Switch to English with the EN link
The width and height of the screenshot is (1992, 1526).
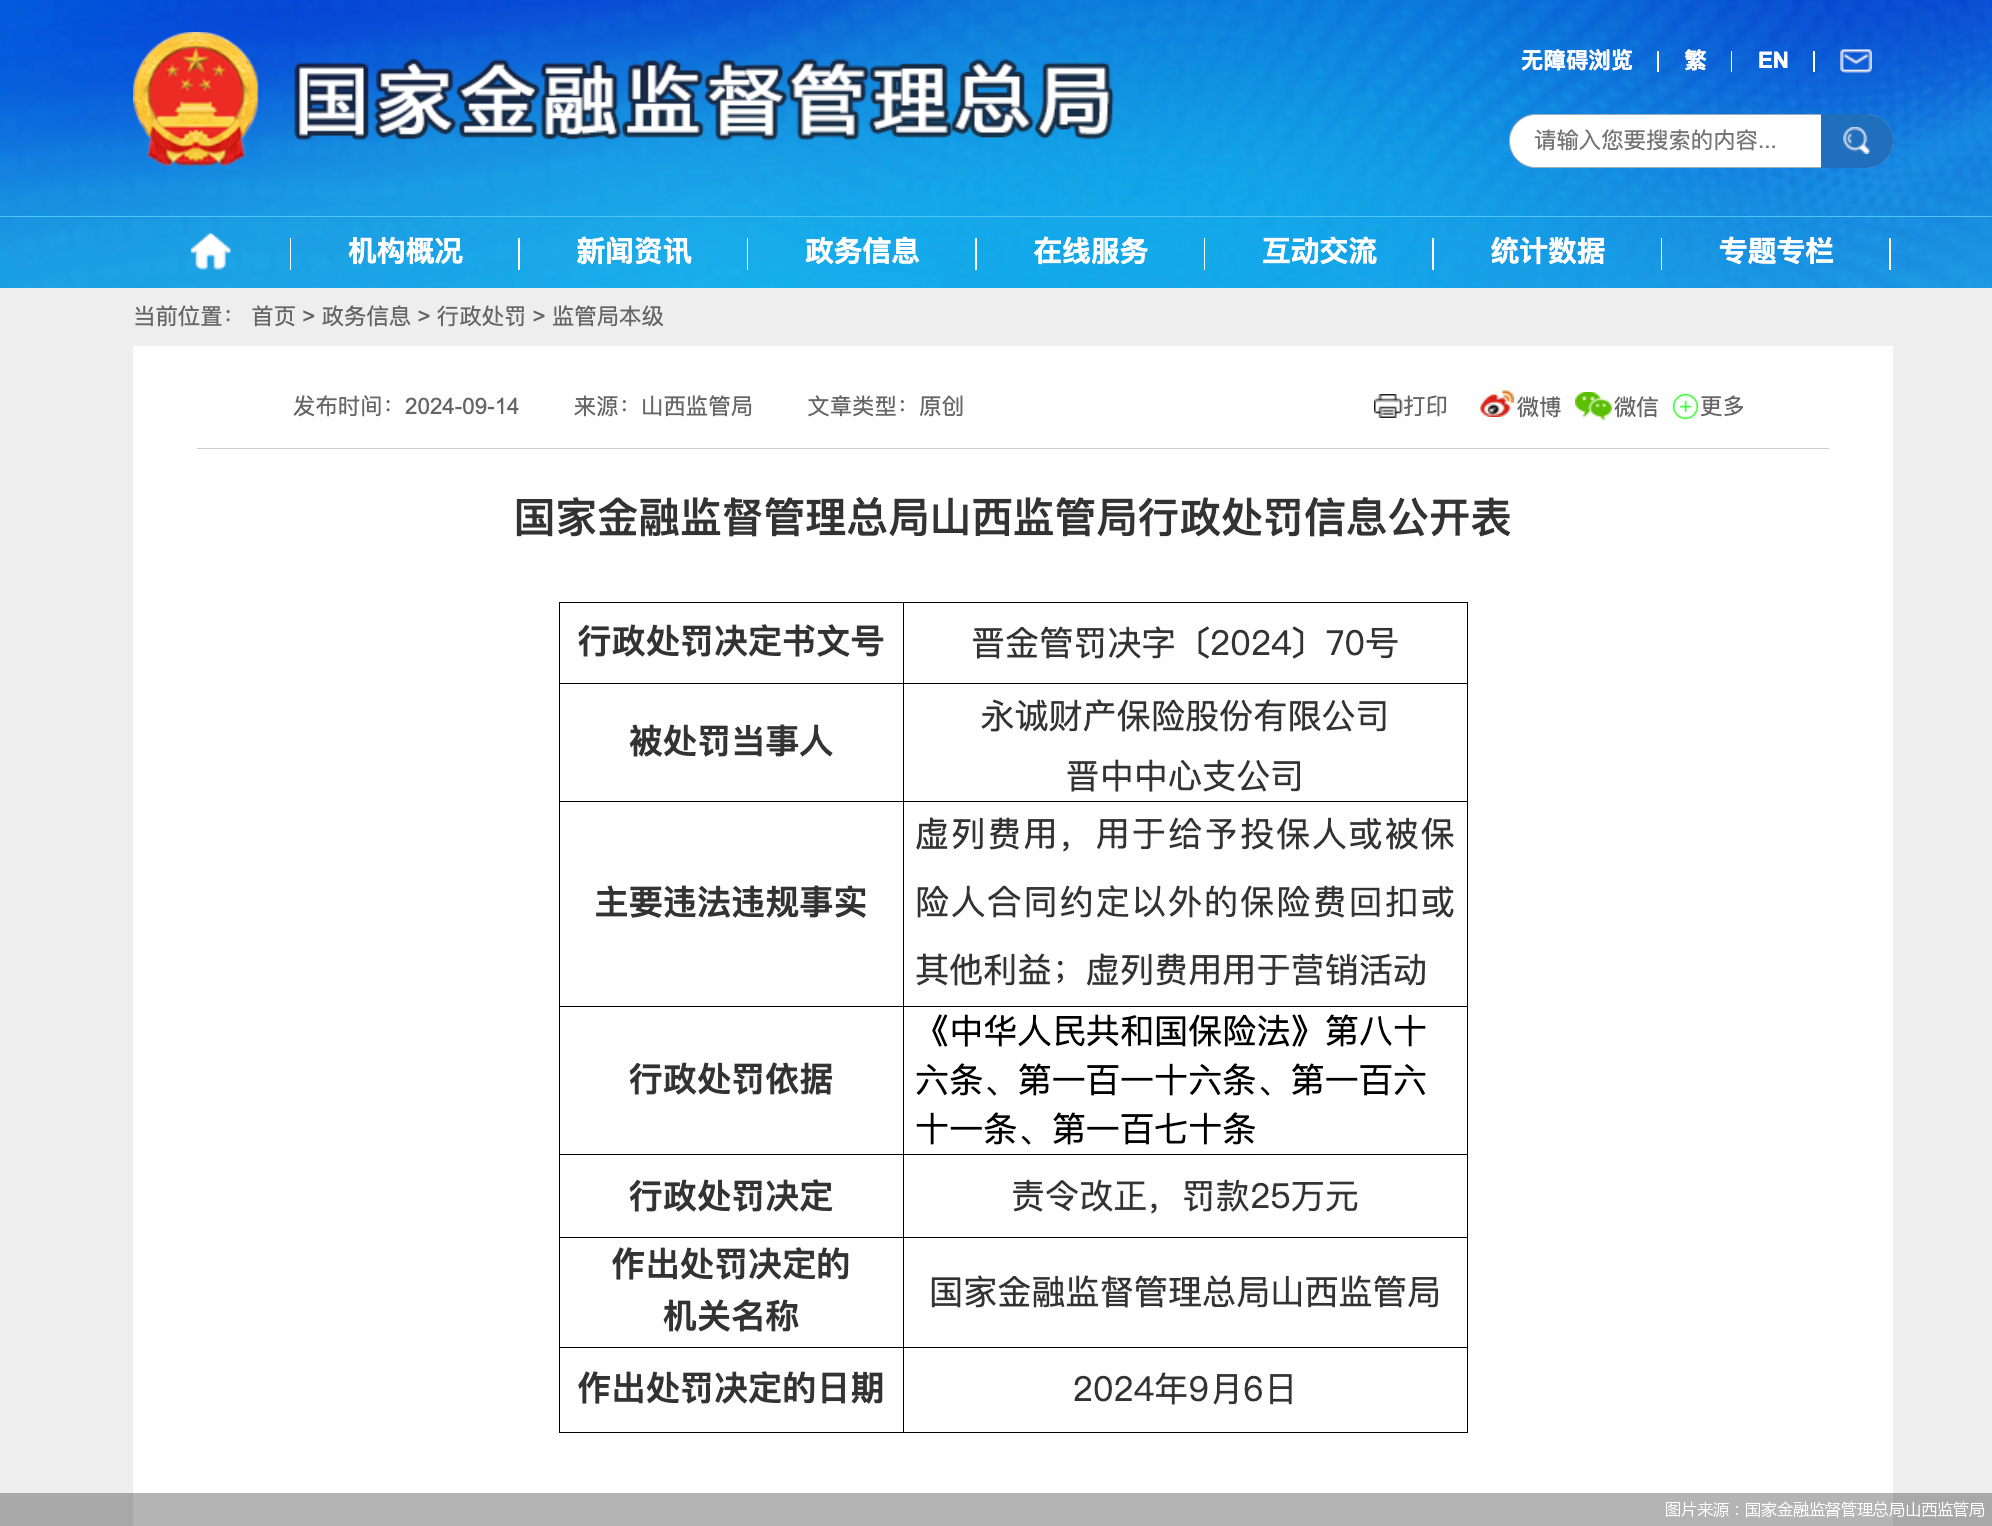pos(1774,61)
